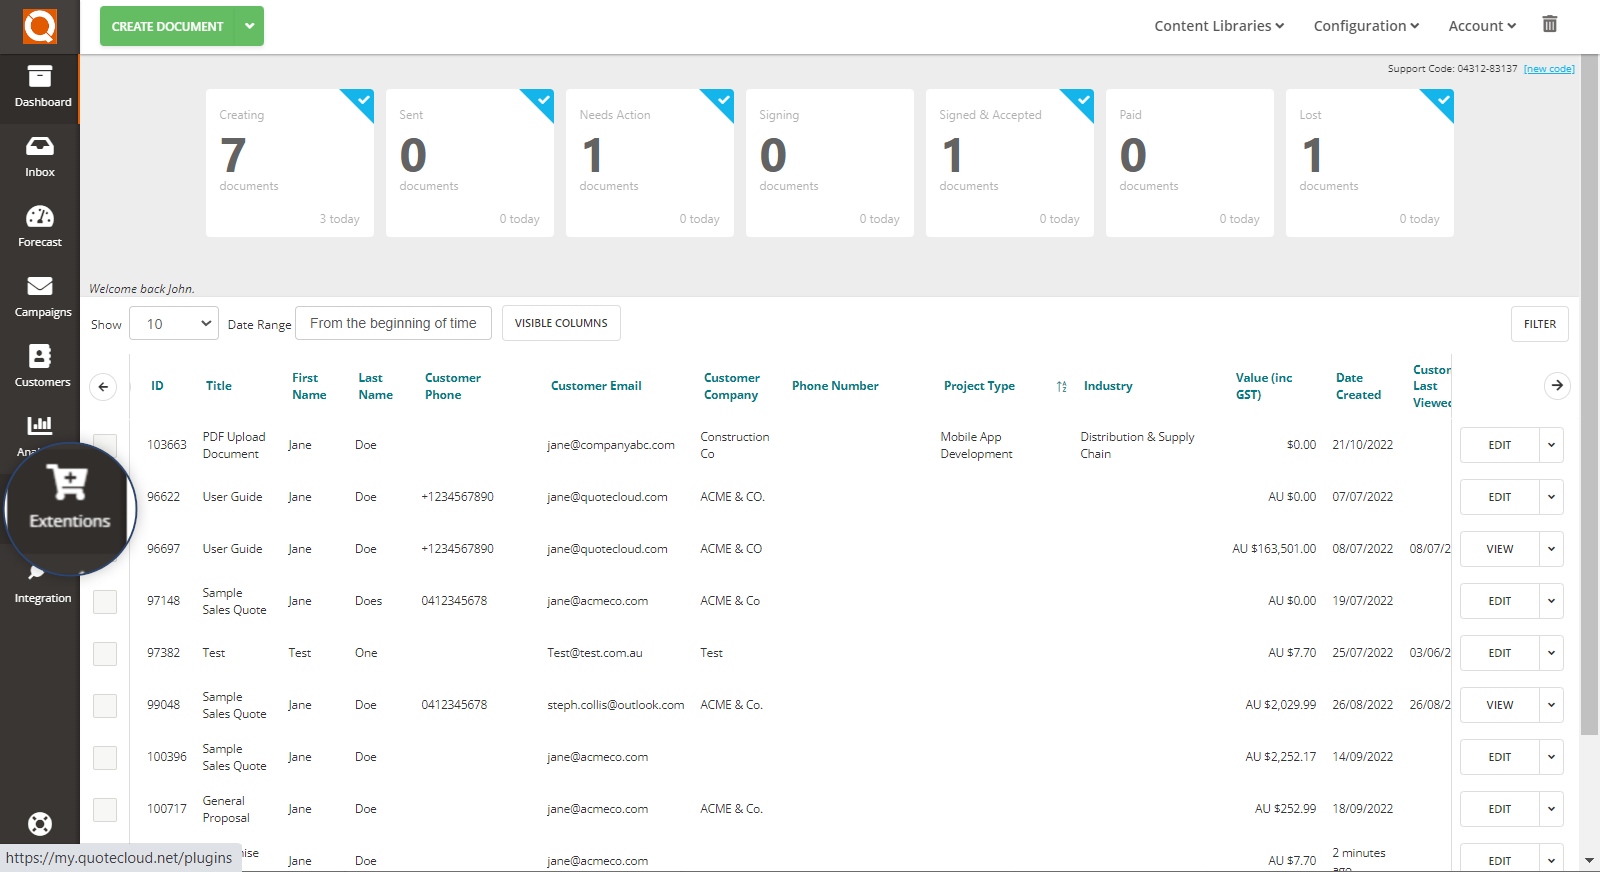Click View for document 96697
The height and width of the screenshot is (872, 1600).
tap(1500, 549)
